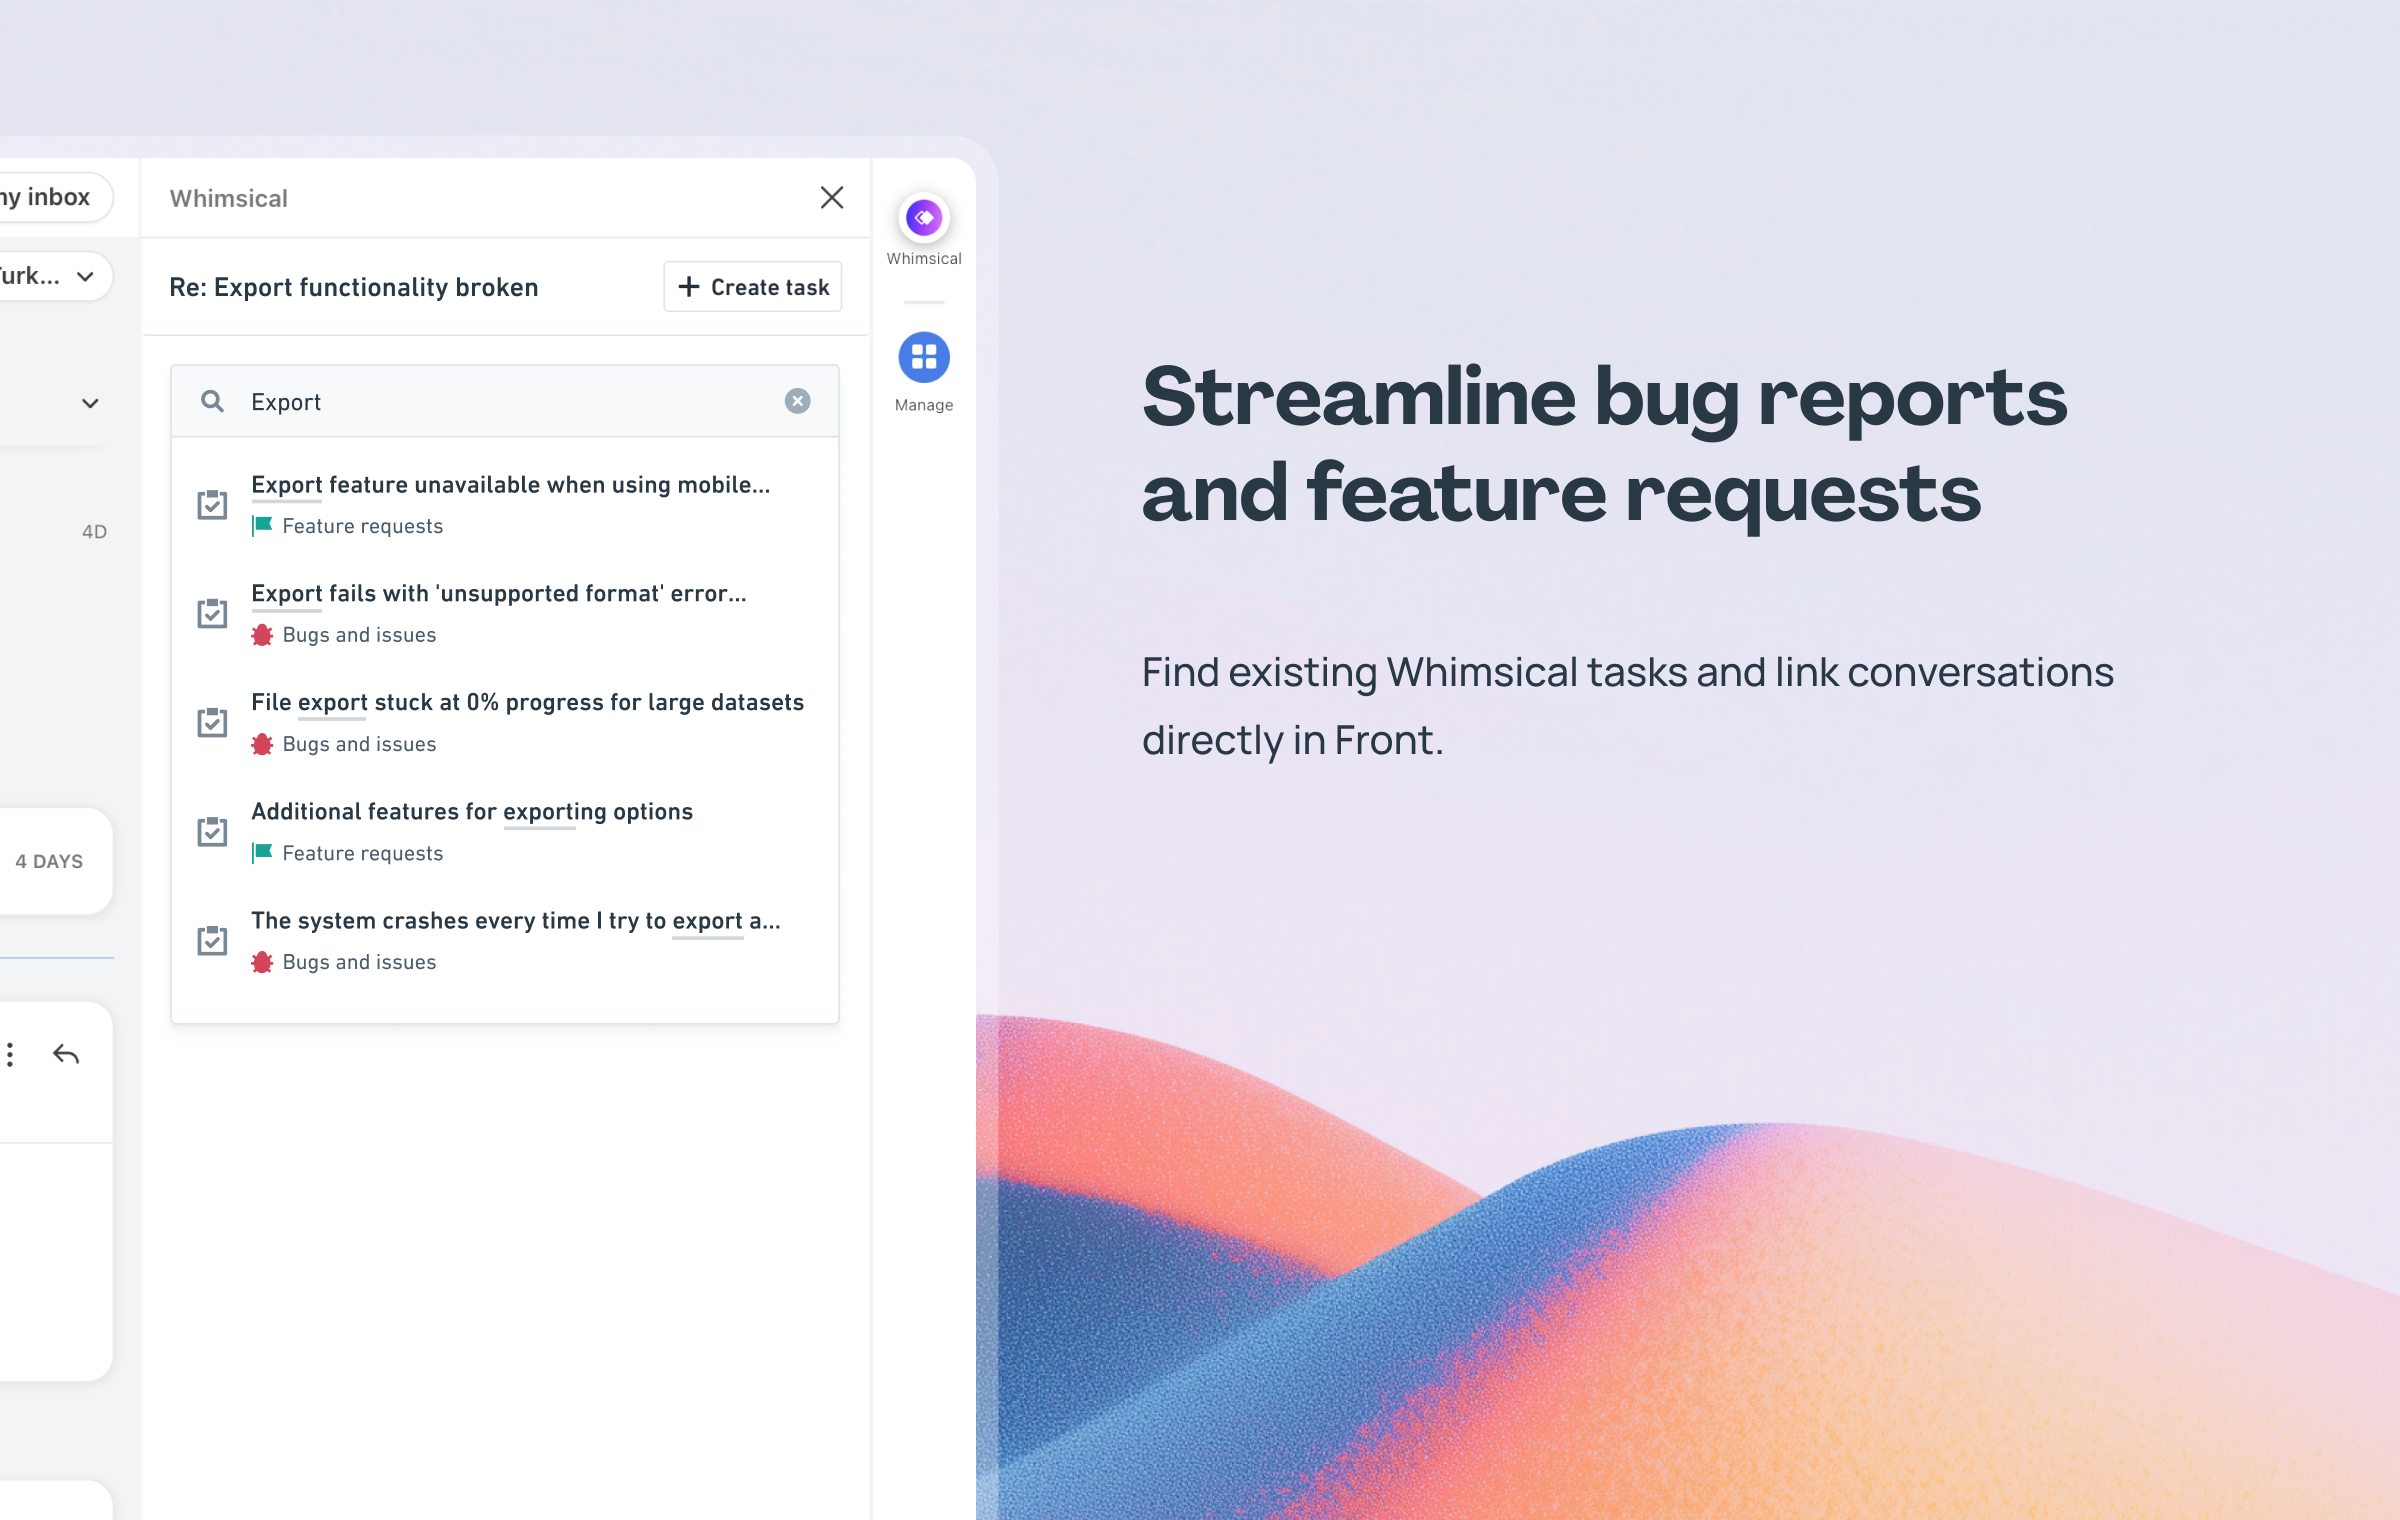Open 'Export fails with unsupported format' task
The height and width of the screenshot is (1520, 2400).
(x=498, y=594)
